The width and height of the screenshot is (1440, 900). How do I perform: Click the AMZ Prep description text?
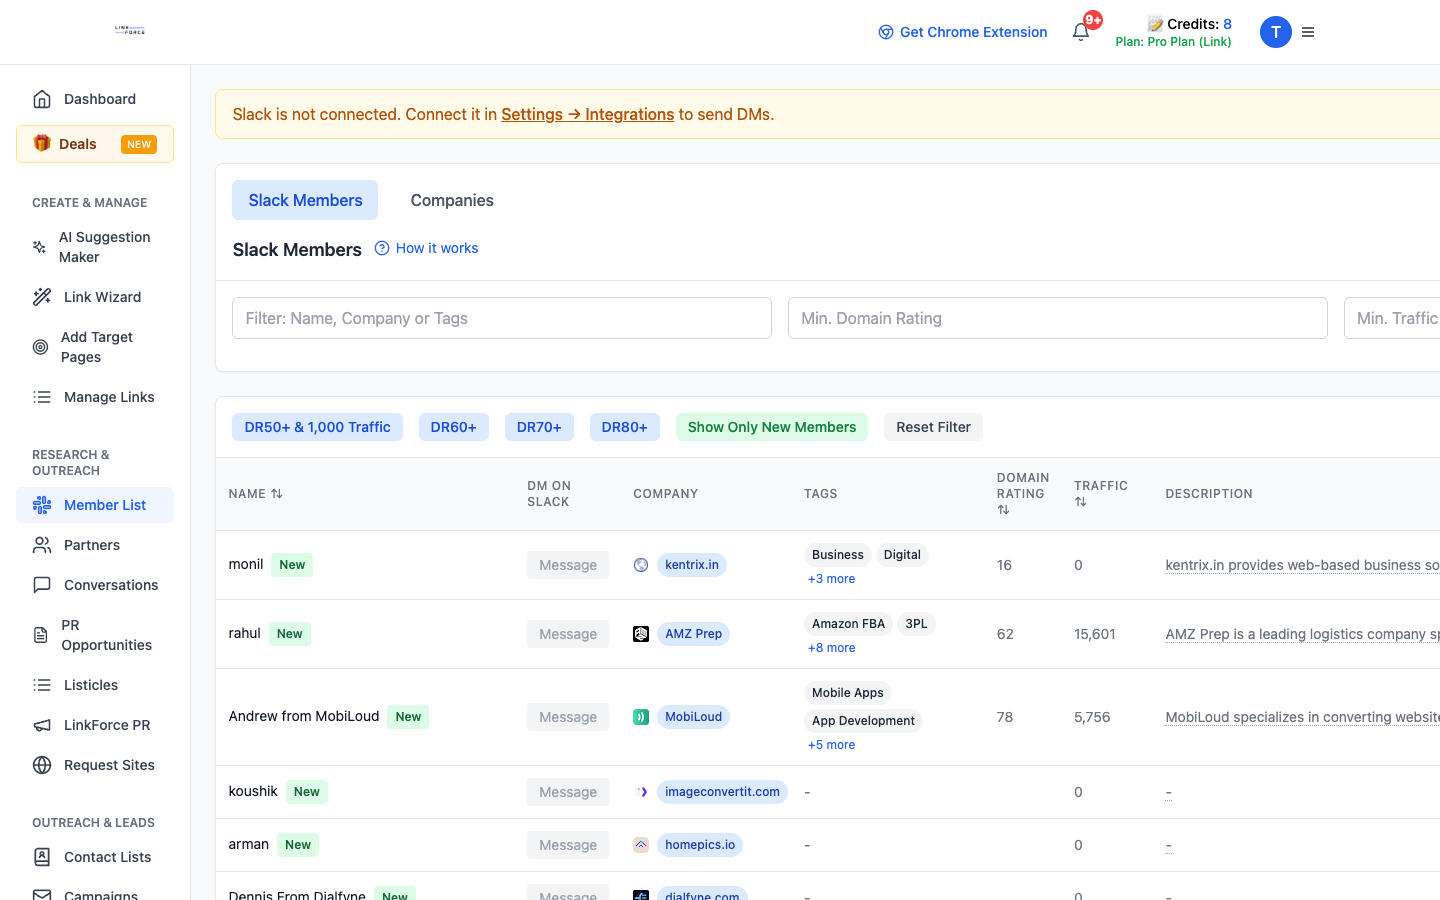click(1302, 634)
